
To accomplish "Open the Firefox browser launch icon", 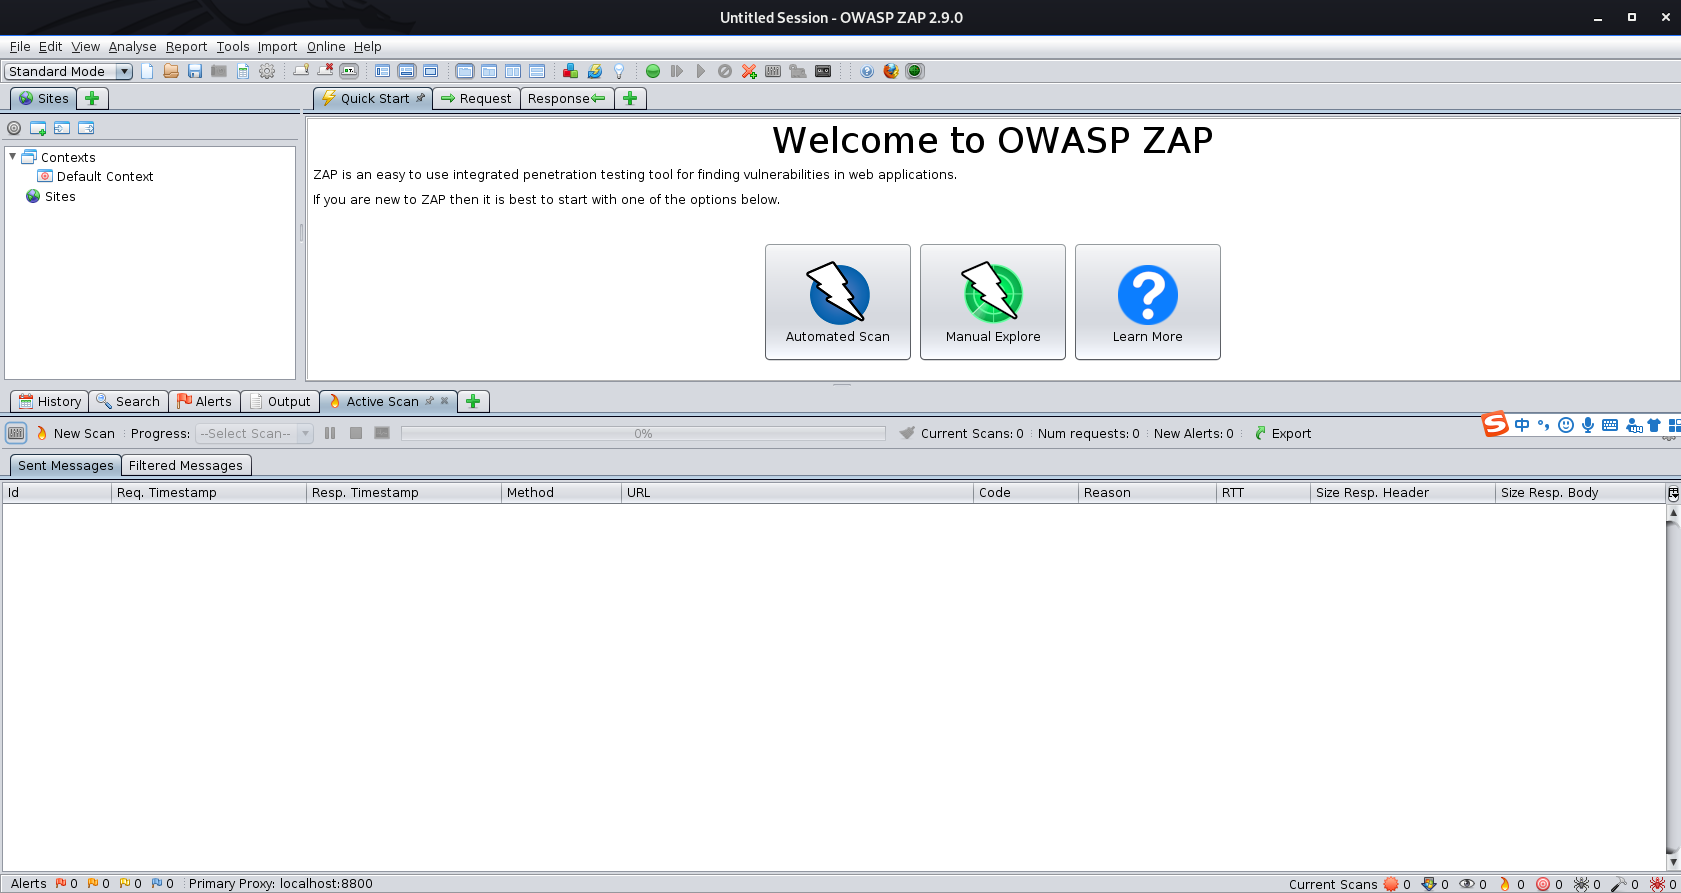I will pyautogui.click(x=891, y=71).
